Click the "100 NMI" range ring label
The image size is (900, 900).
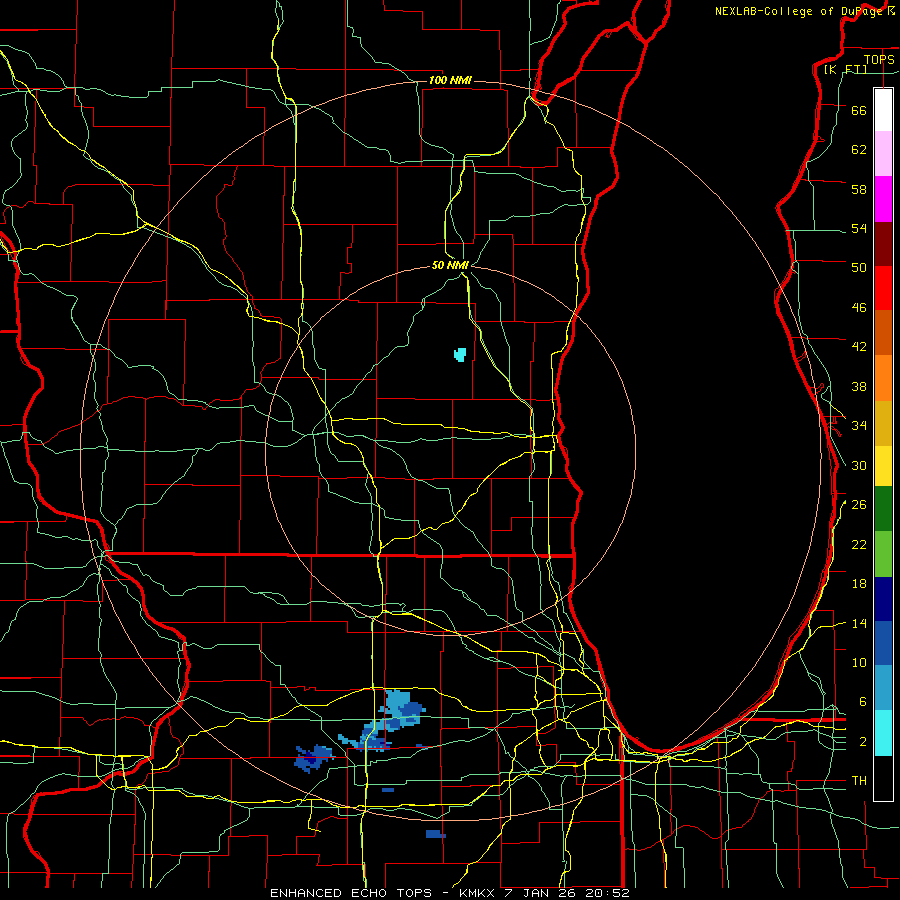click(x=450, y=80)
